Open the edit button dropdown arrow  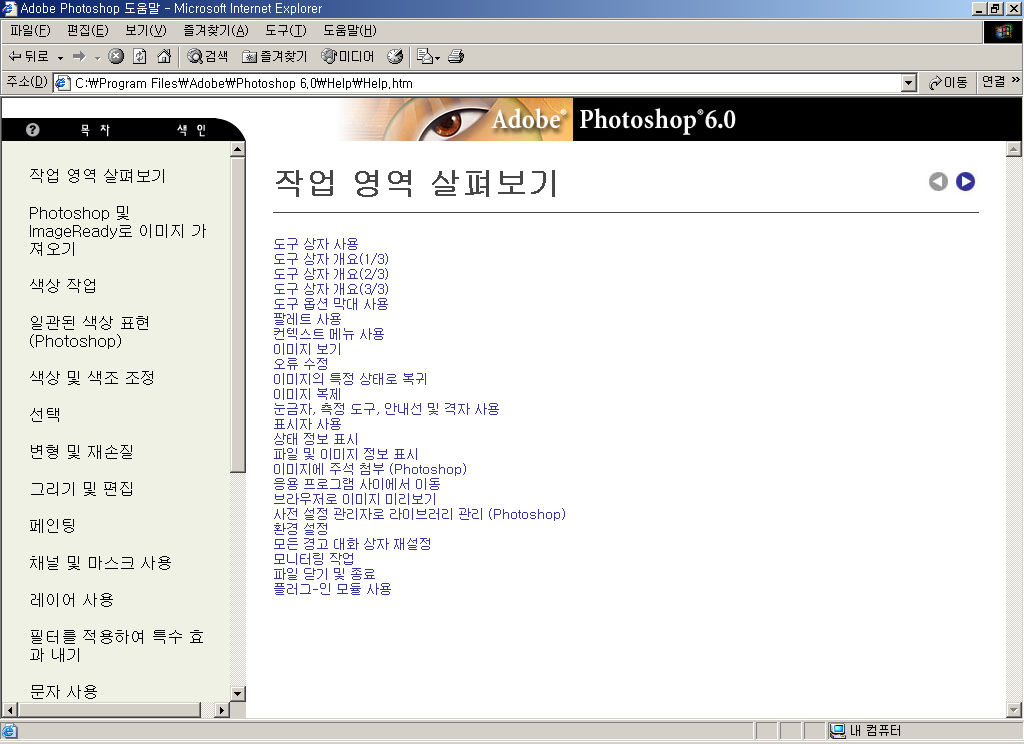pyautogui.click(x=438, y=58)
